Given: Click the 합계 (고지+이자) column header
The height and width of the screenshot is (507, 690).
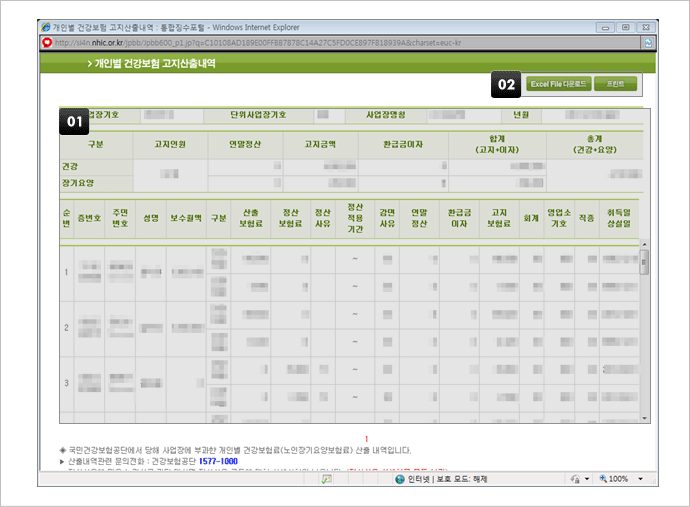Looking at the screenshot, I should click(497, 144).
